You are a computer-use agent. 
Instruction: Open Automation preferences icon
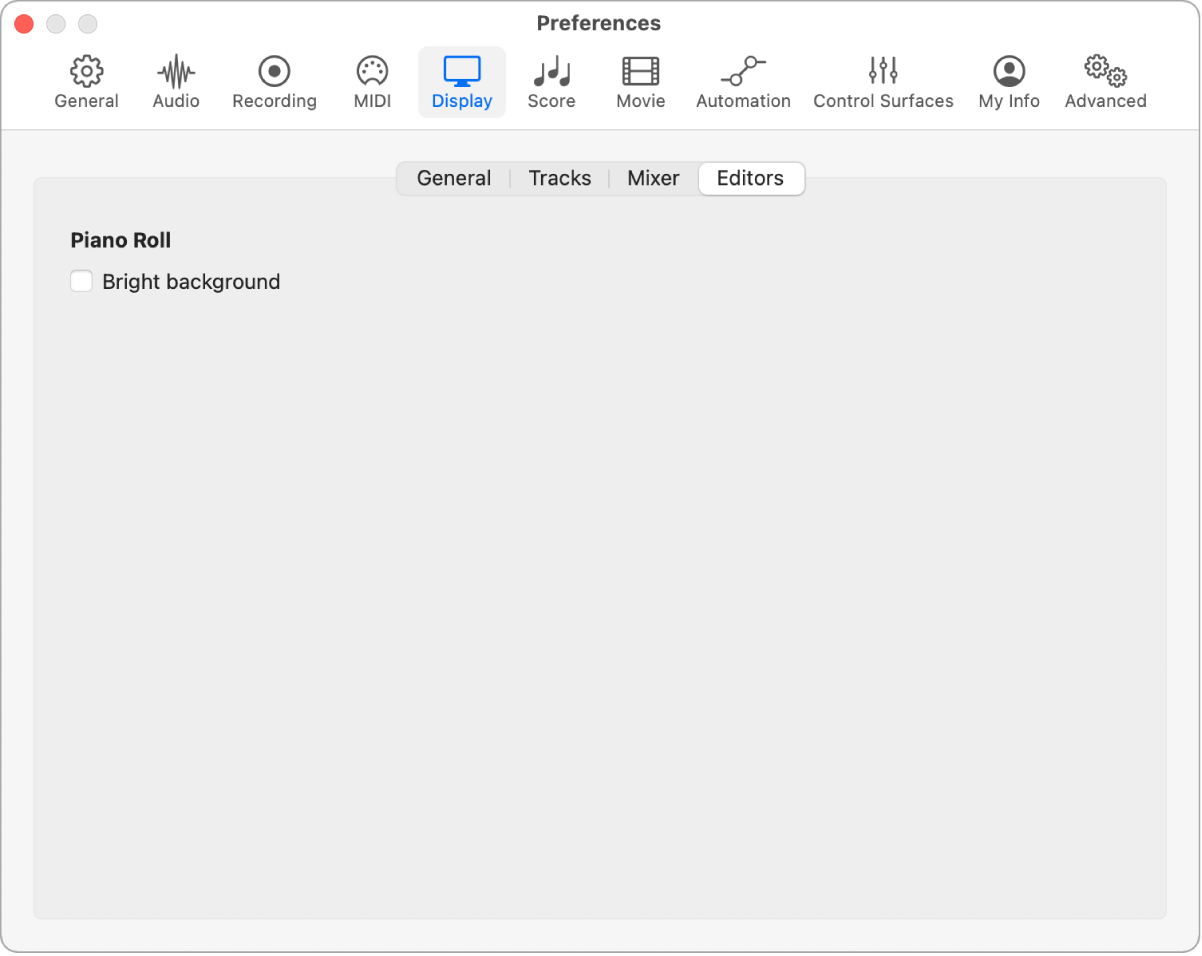coord(743,71)
